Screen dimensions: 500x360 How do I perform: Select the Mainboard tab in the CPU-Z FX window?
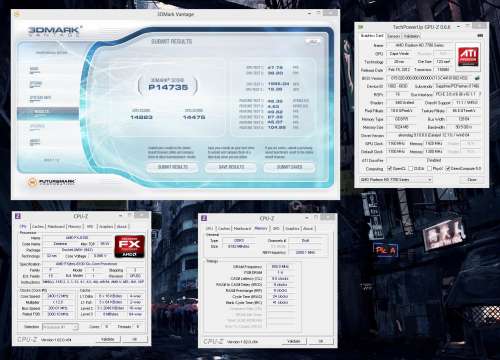pyautogui.click(x=56, y=227)
